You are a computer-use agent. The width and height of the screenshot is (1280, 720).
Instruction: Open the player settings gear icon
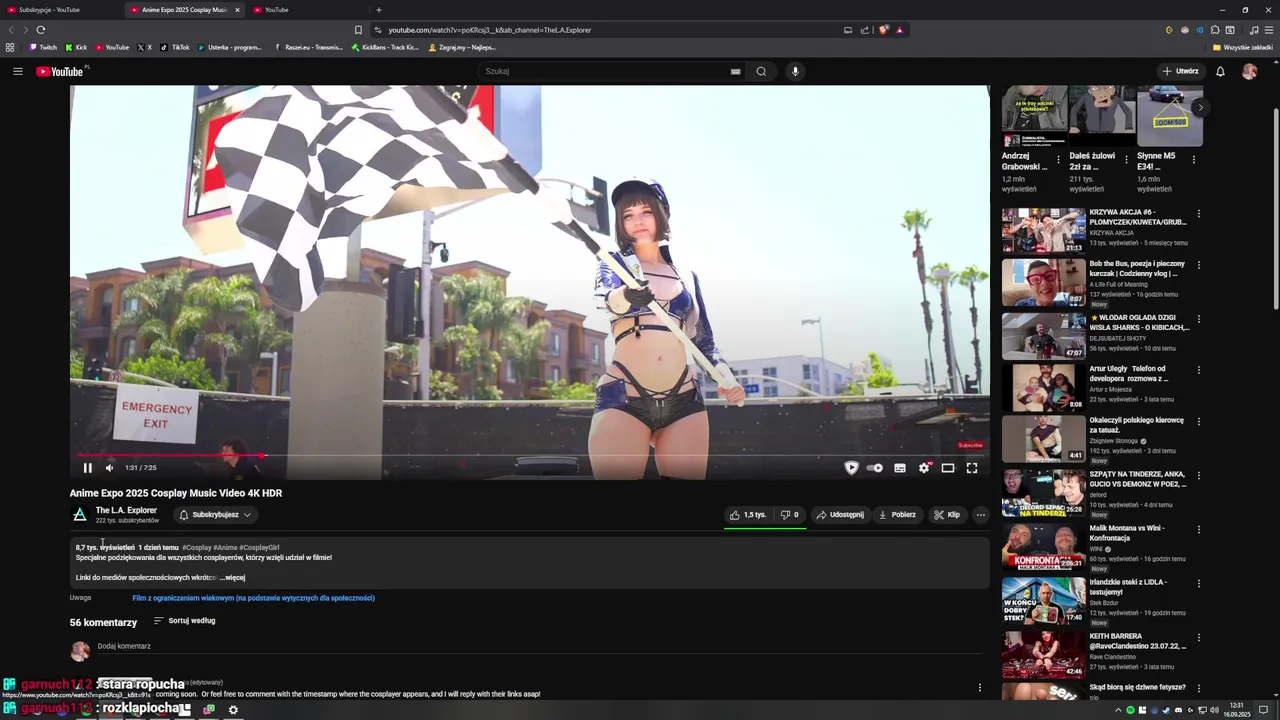click(924, 468)
